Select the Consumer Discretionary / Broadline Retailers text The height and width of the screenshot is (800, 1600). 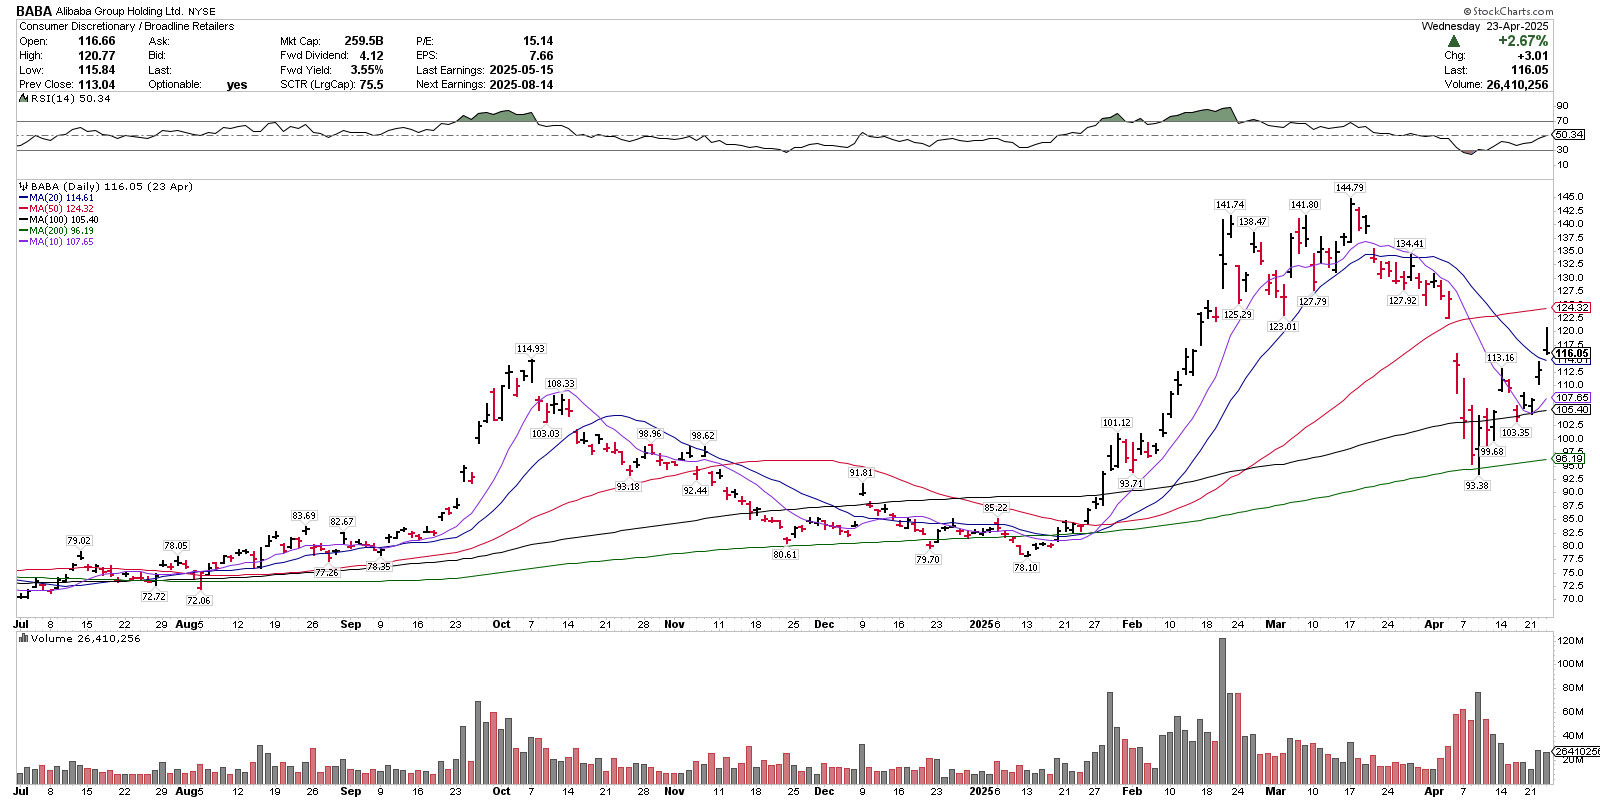click(126, 26)
